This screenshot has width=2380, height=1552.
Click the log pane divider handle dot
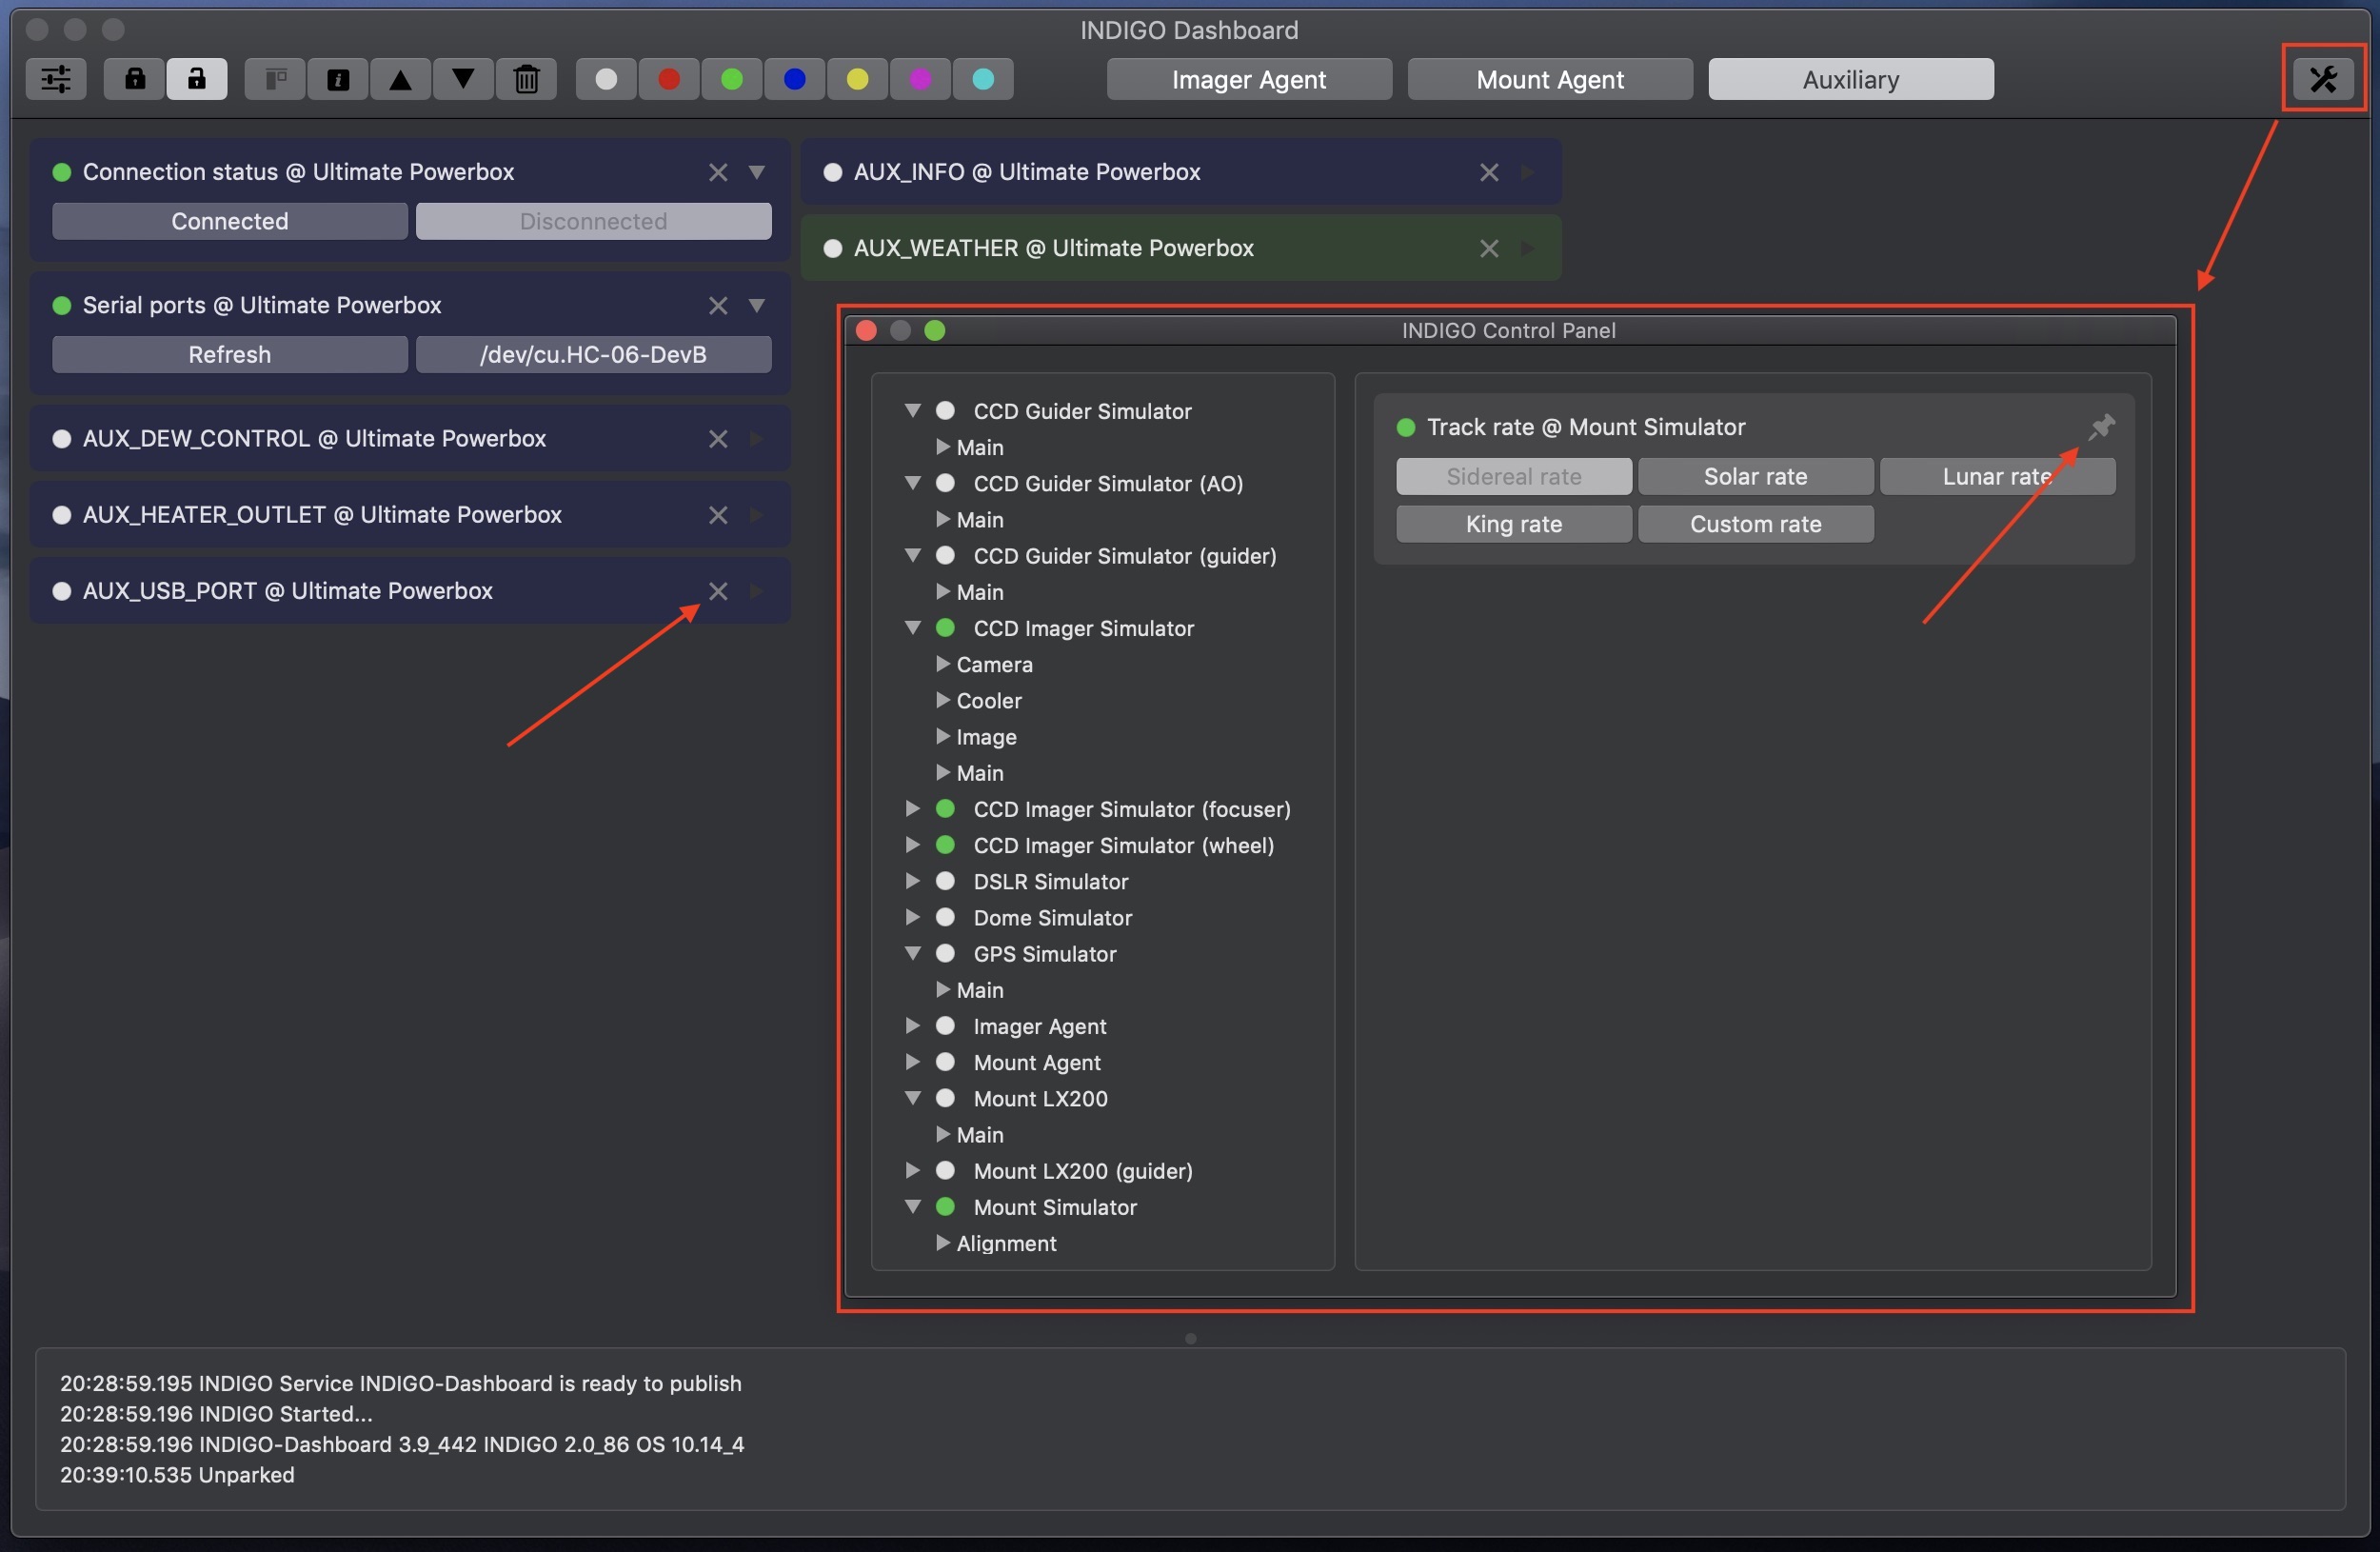click(1190, 1338)
